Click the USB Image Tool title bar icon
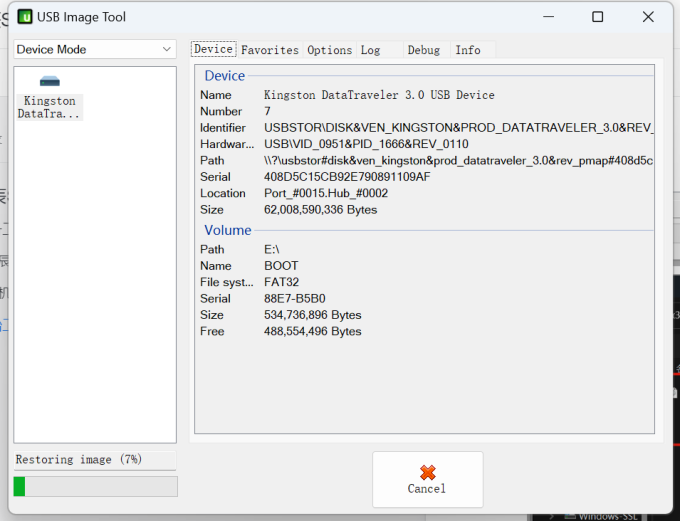Image resolution: width=680 pixels, height=521 pixels. coord(25,17)
